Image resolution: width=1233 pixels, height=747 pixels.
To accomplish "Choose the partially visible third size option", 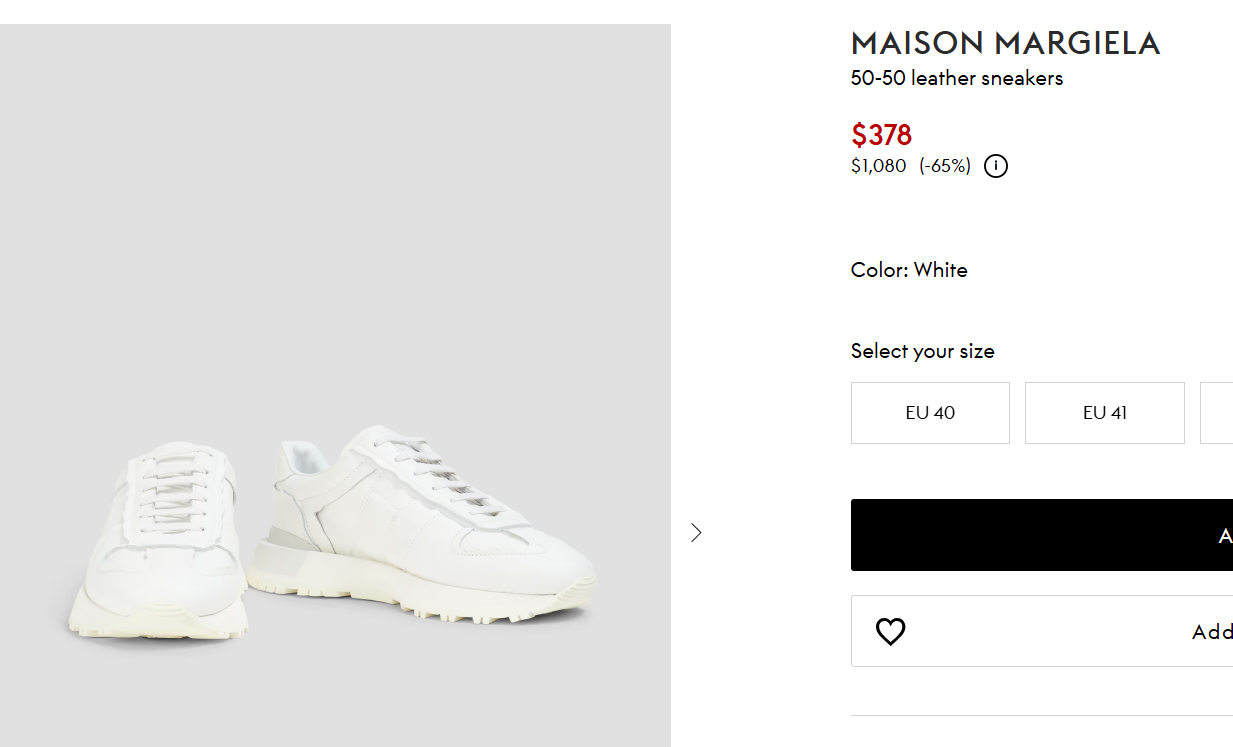I will 1217,413.
